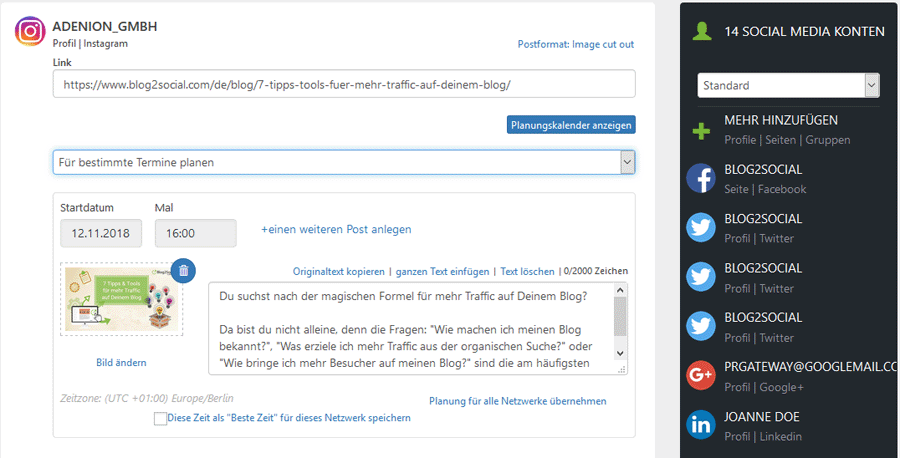Click MEHR HINZUFÜGEN heading
Image resolution: width=900 pixels, height=458 pixels.
click(x=781, y=120)
